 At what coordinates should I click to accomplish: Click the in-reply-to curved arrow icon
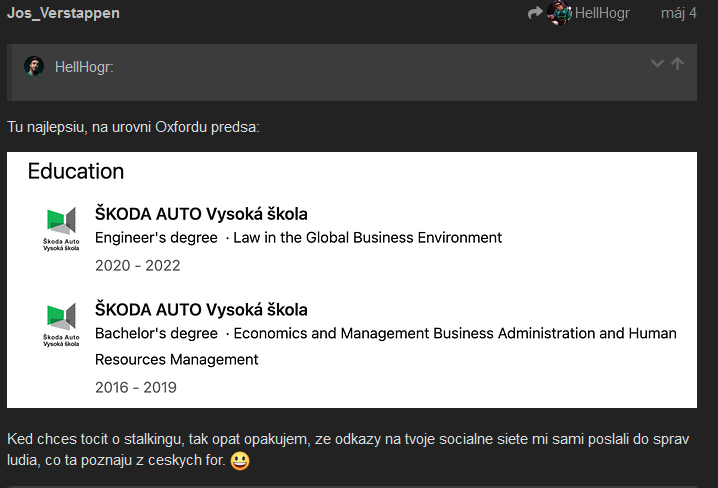point(534,13)
